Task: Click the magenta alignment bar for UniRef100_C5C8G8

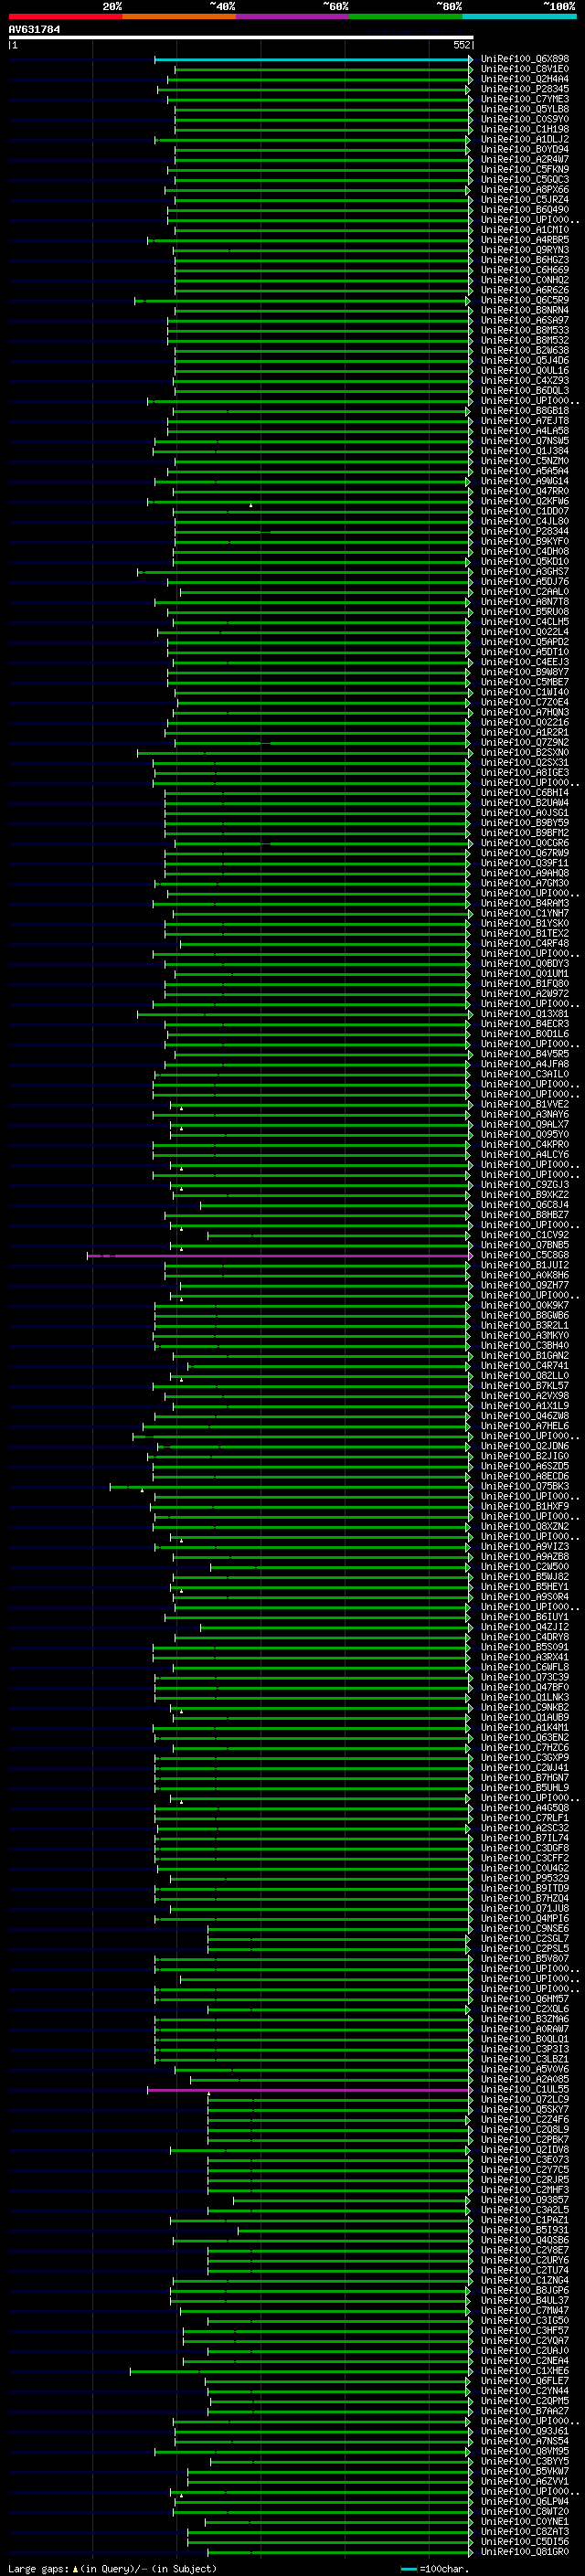Action: pyautogui.click(x=280, y=1255)
